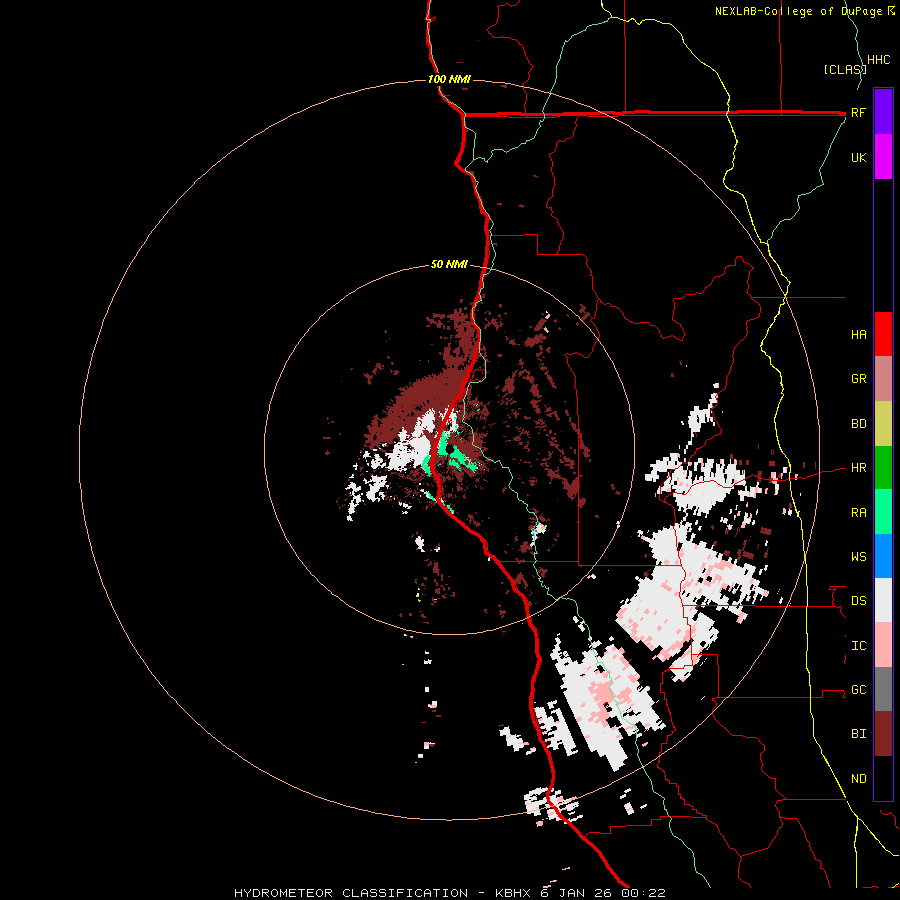This screenshot has width=900, height=900.
Task: Click the GR legend color swatch
Action: pos(883,379)
